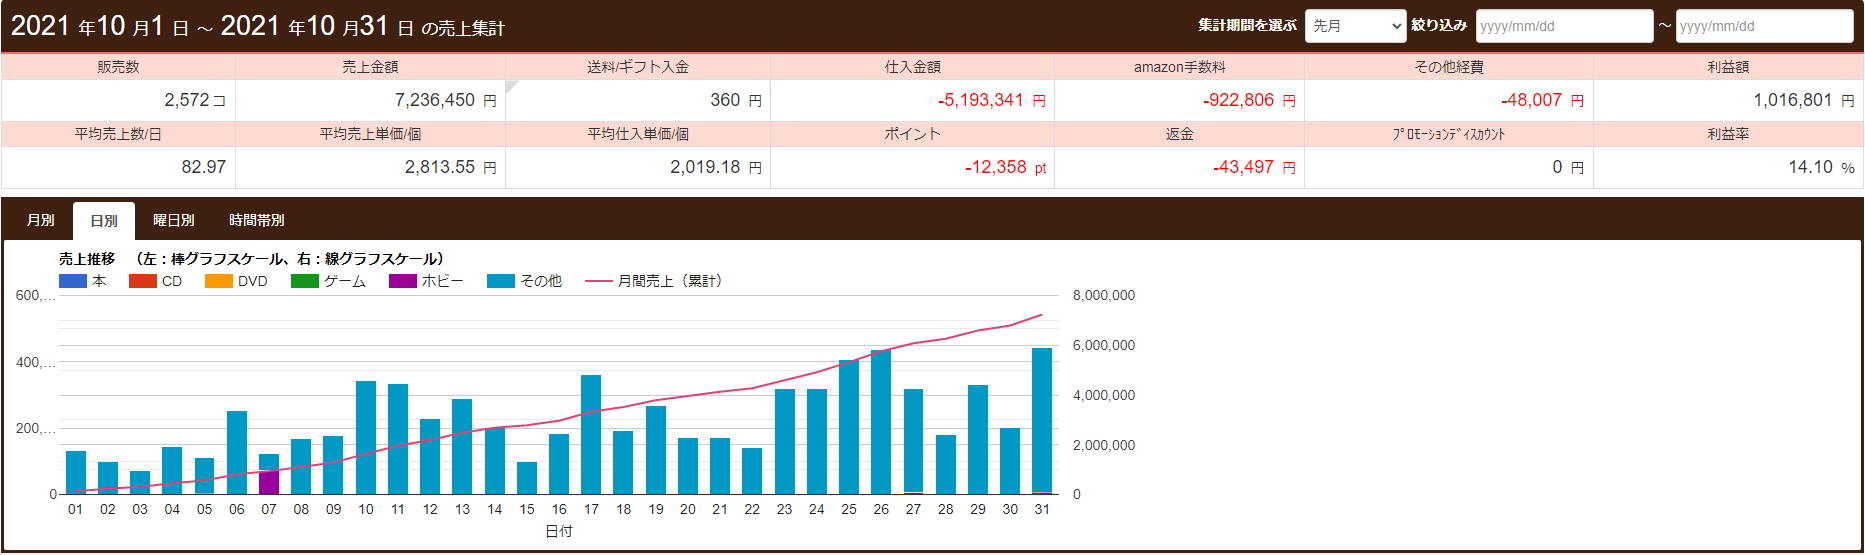The image size is (1865, 555).
Task: Click the bar for day 26
Action: pyautogui.click(x=881, y=422)
